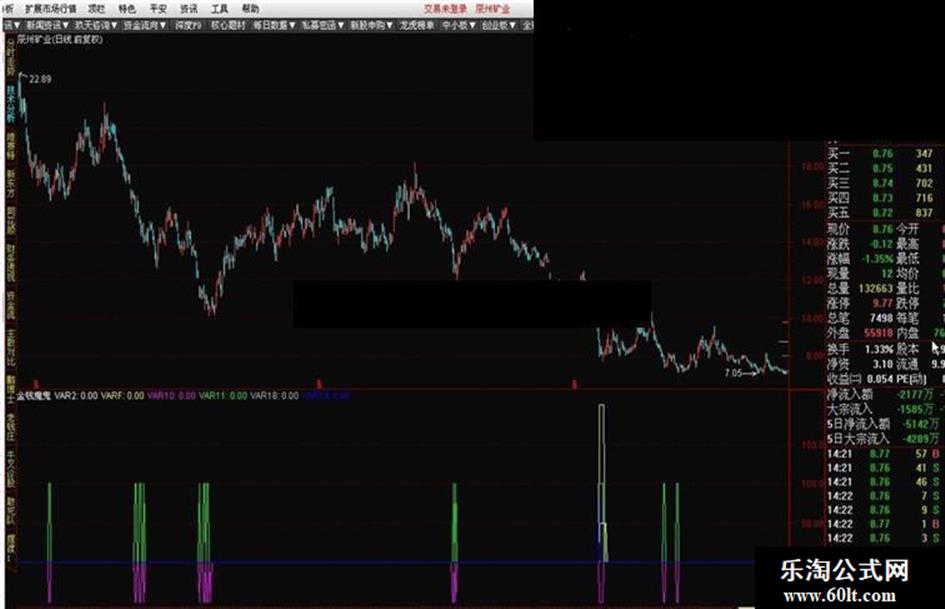The width and height of the screenshot is (945, 609).
Task: Click the 龙虎榜单 toolbar button
Action: point(417,25)
